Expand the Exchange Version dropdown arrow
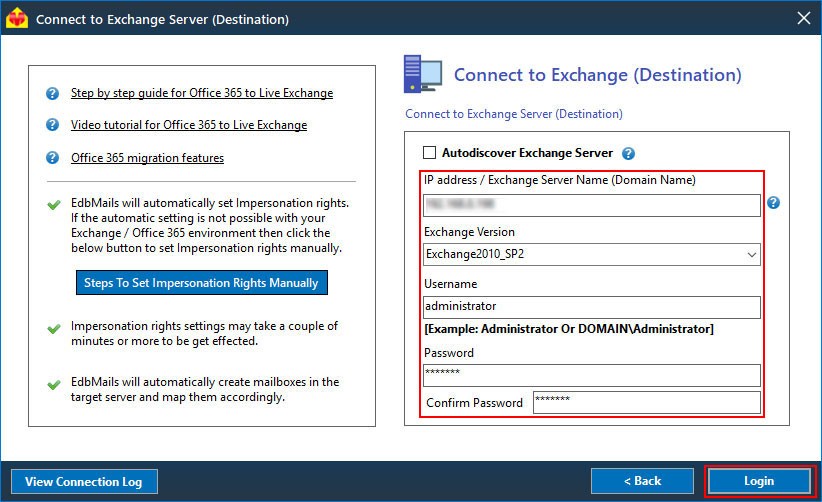 (751, 255)
